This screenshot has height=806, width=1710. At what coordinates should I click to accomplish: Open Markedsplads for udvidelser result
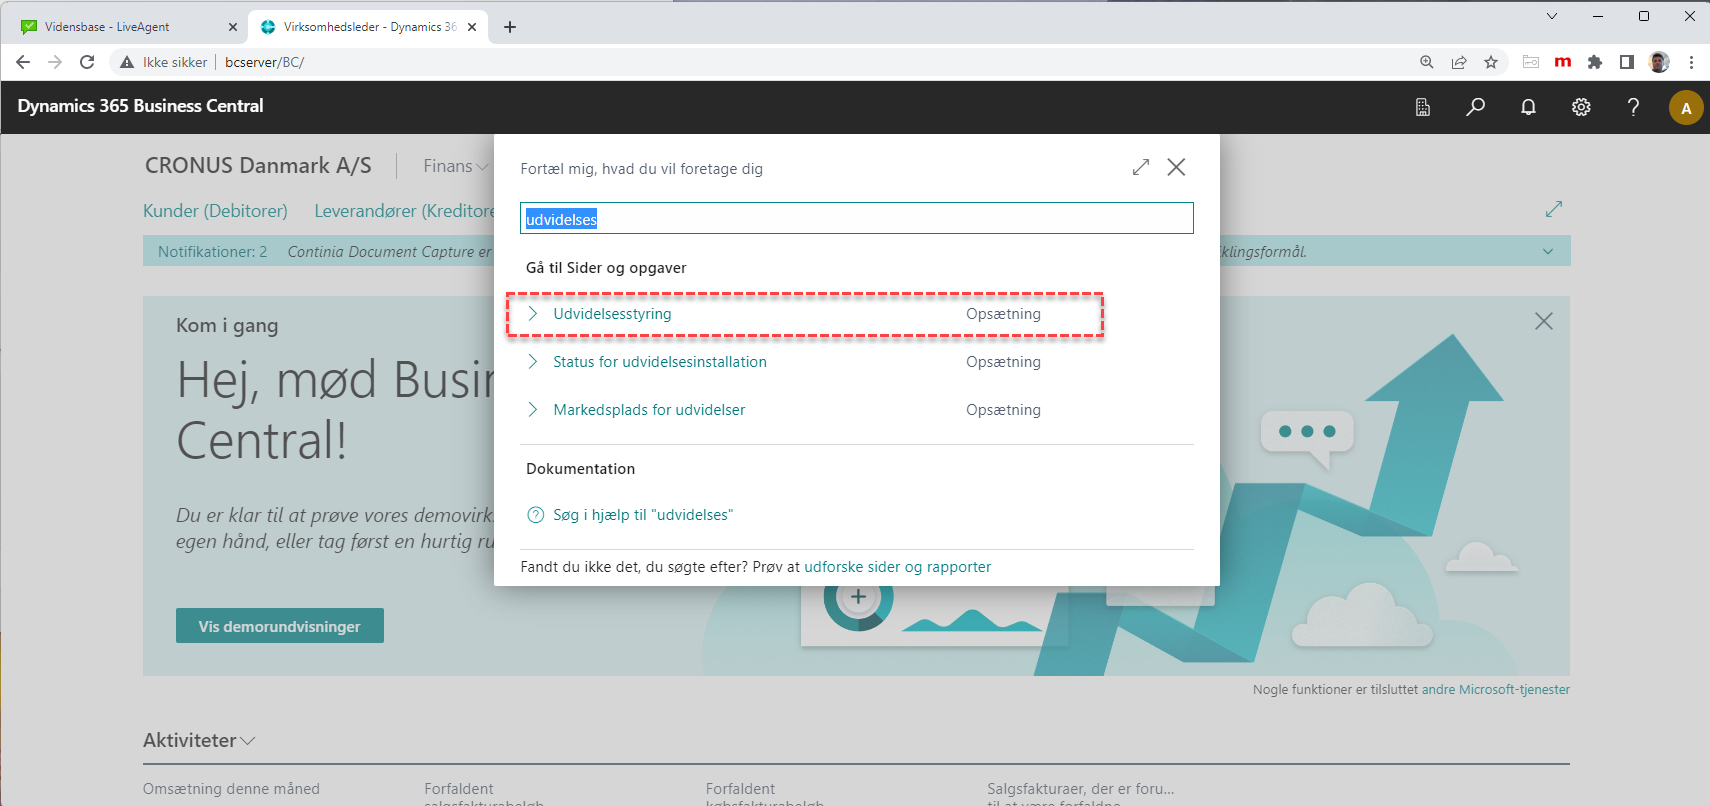(x=649, y=410)
